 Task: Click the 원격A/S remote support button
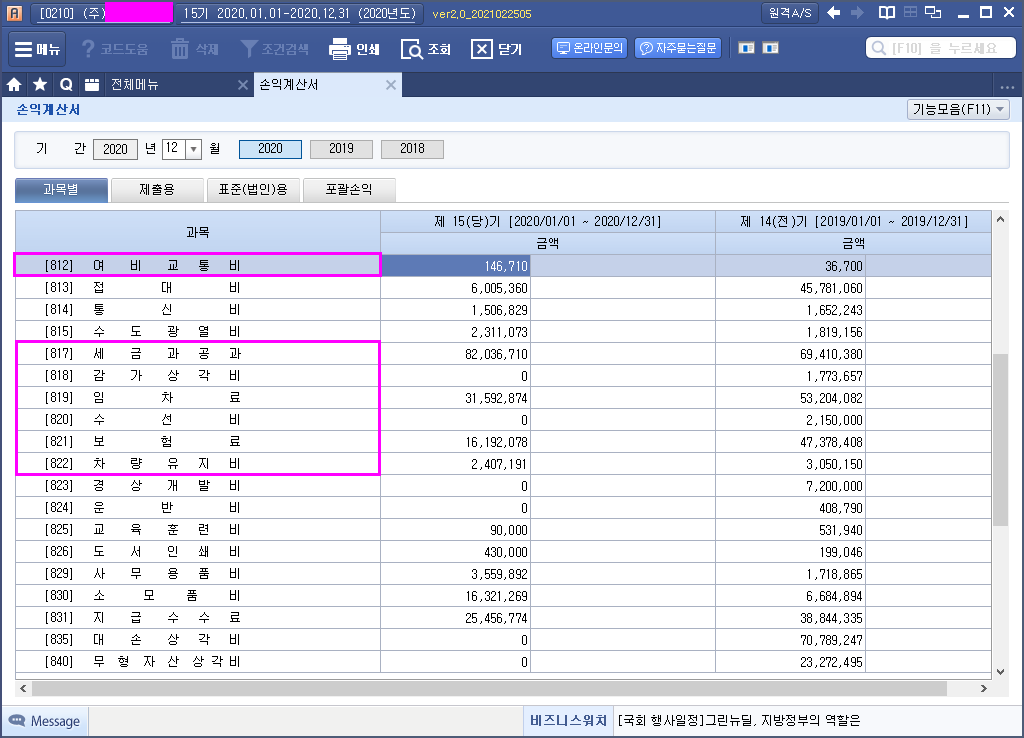[x=790, y=13]
